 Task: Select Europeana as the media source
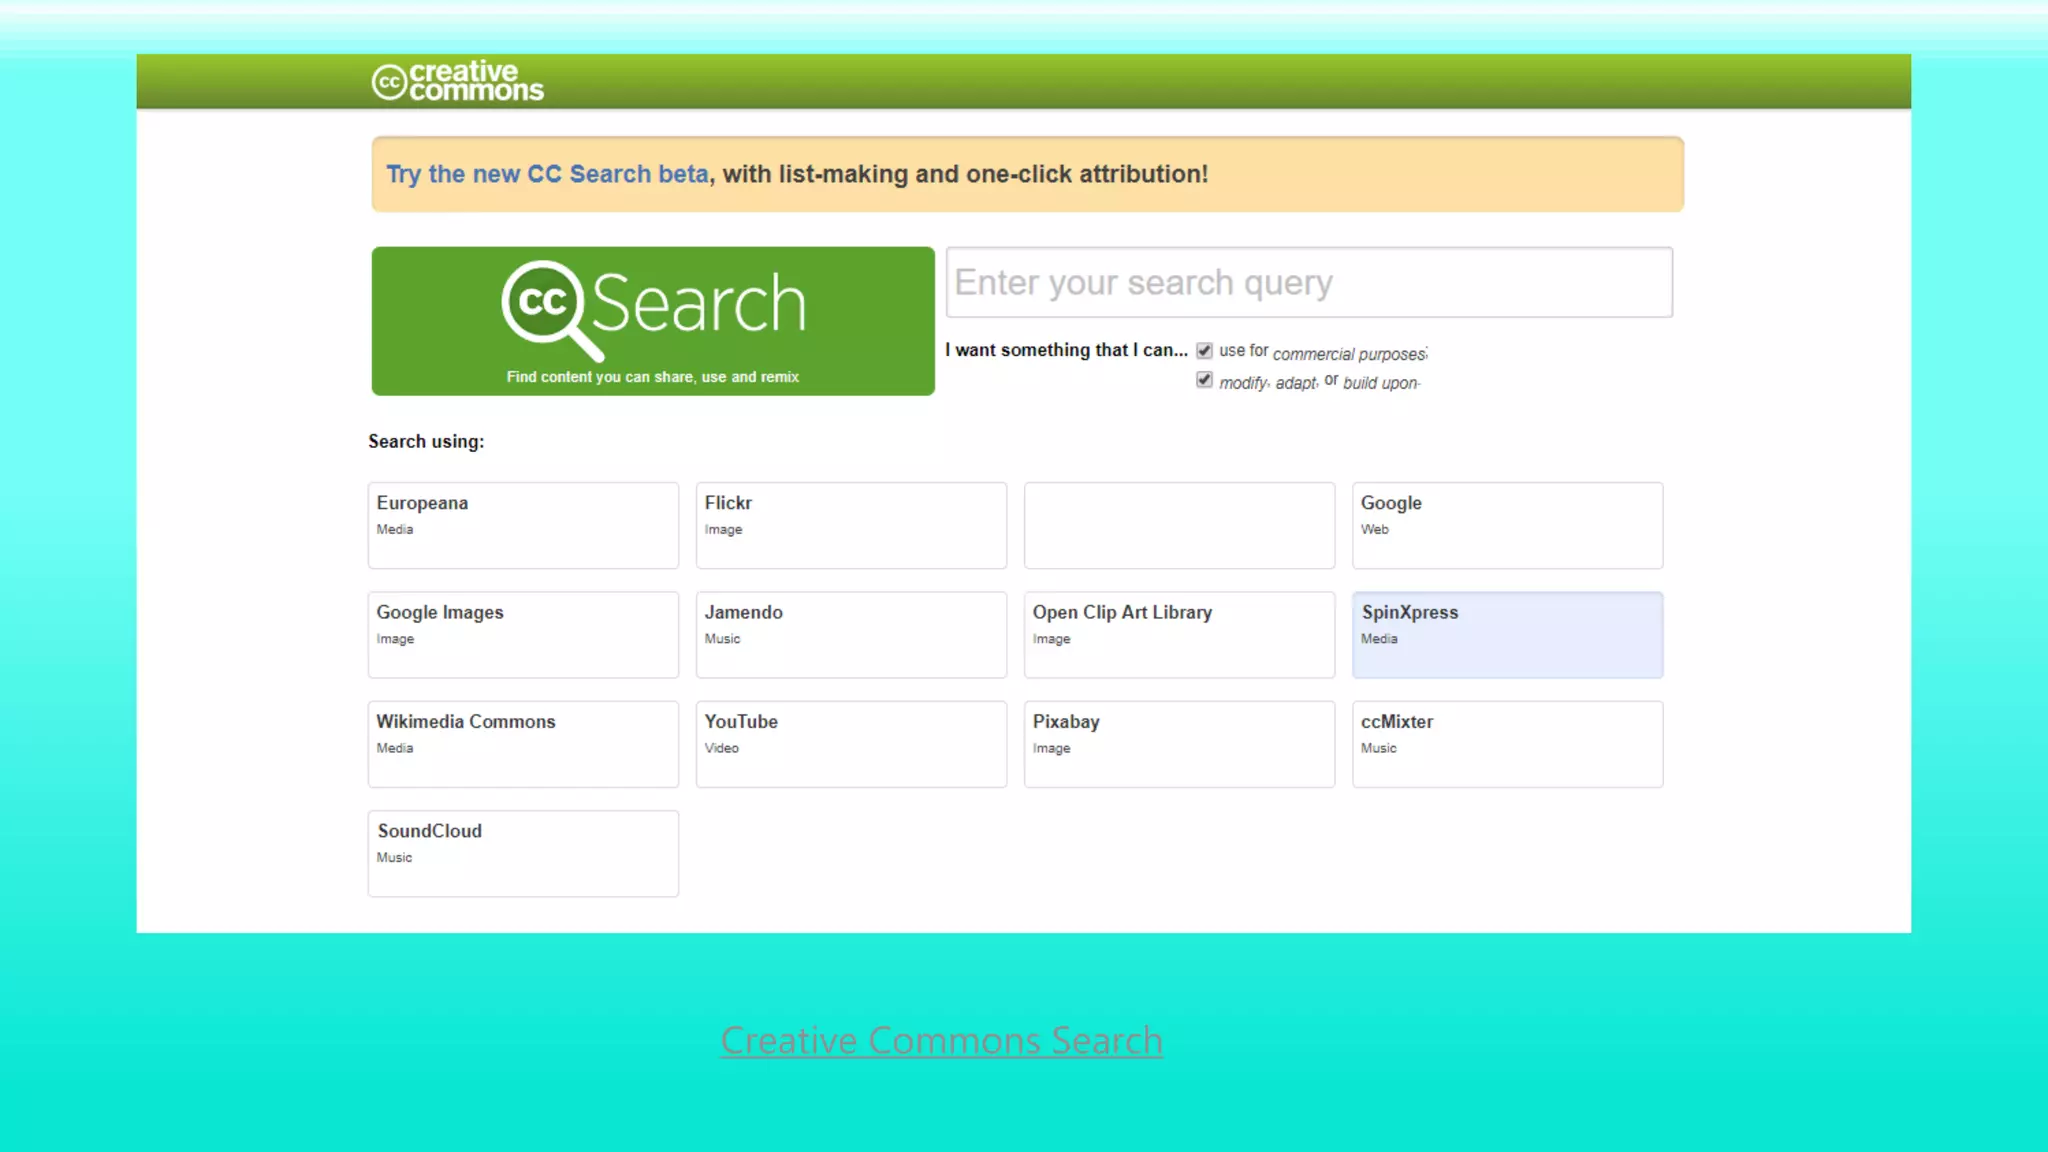523,525
